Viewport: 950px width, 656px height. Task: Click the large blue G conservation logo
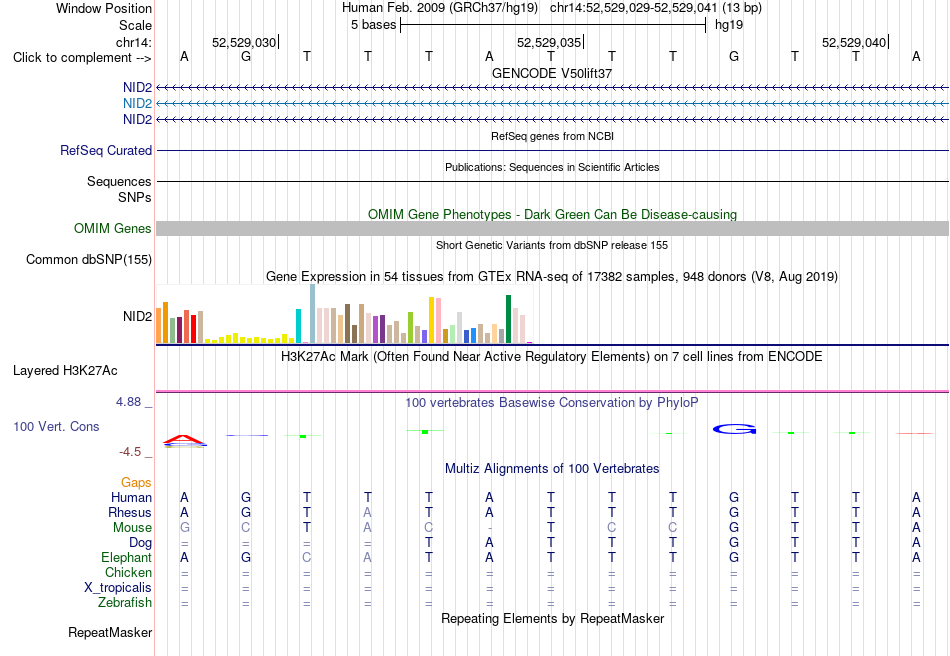pyautogui.click(x=734, y=429)
